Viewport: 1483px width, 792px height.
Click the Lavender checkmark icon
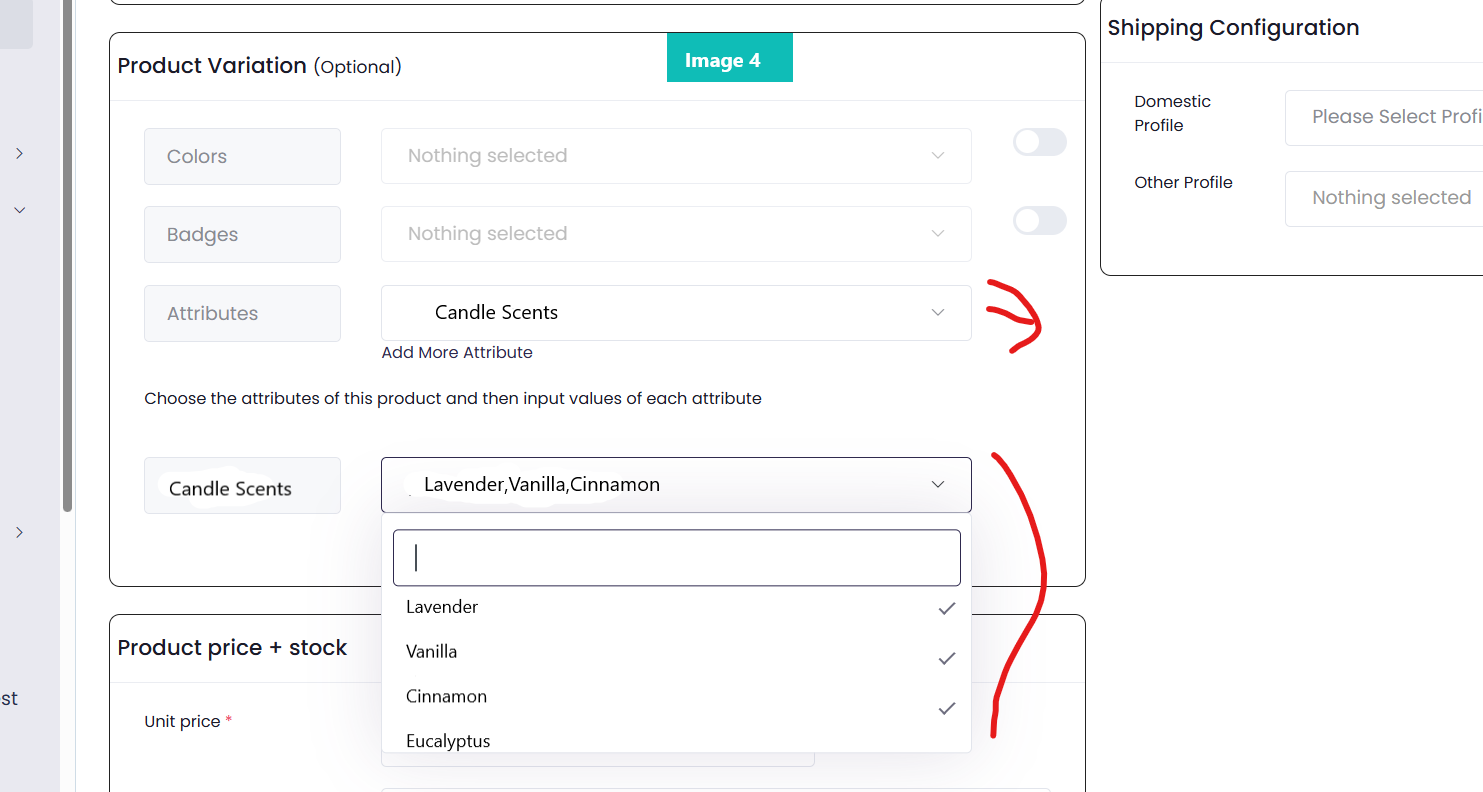pos(946,608)
